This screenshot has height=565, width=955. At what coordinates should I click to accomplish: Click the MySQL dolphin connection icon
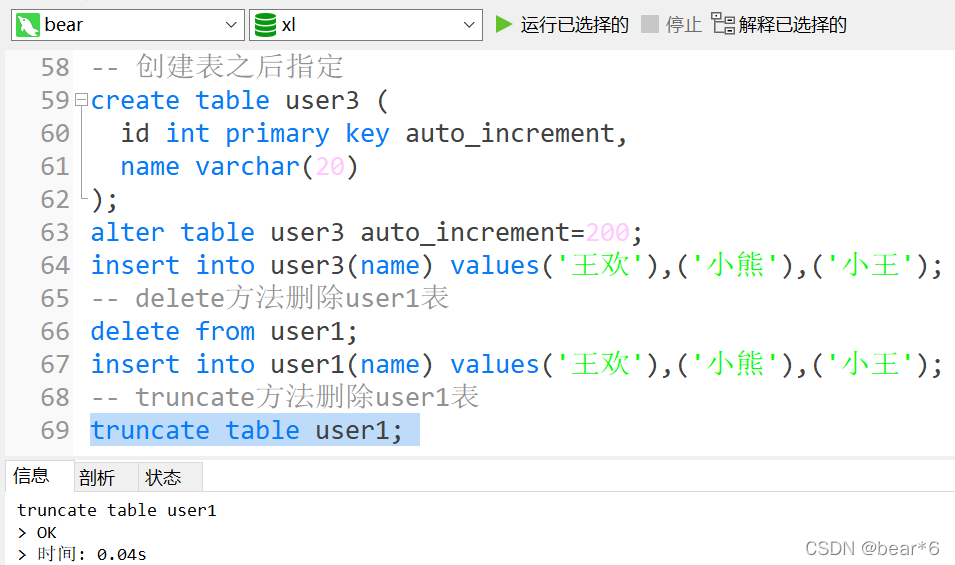point(27,25)
